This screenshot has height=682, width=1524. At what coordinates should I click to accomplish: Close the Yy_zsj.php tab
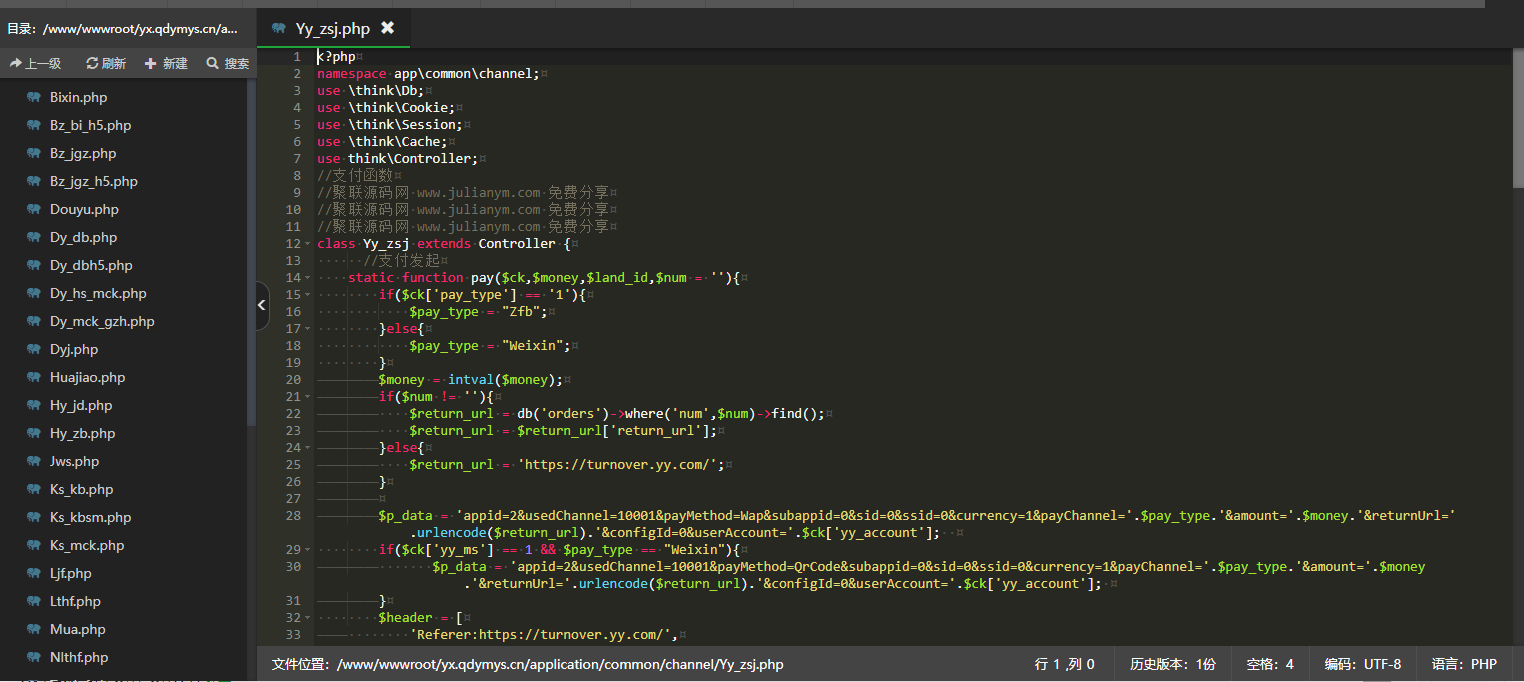tap(387, 28)
